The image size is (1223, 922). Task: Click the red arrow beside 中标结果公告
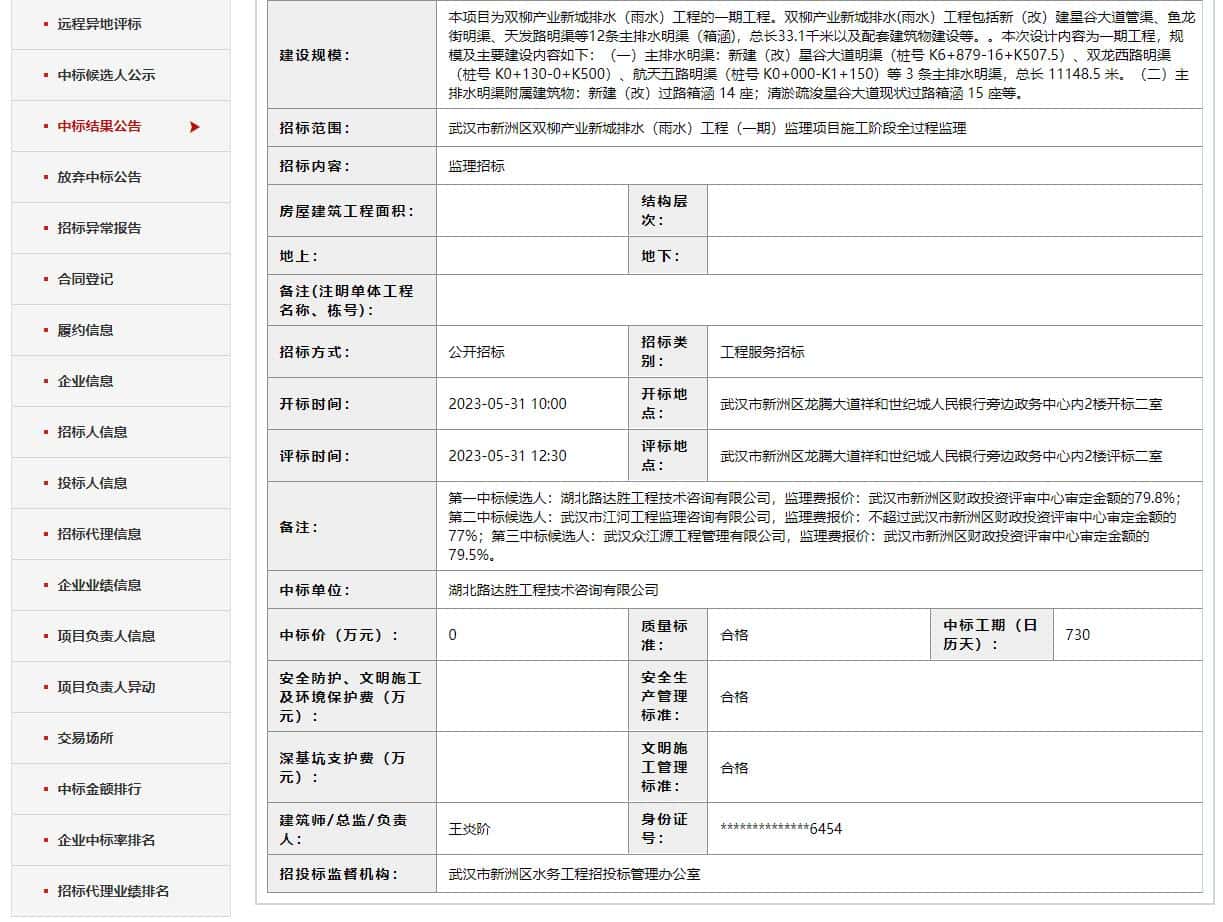[x=194, y=127]
